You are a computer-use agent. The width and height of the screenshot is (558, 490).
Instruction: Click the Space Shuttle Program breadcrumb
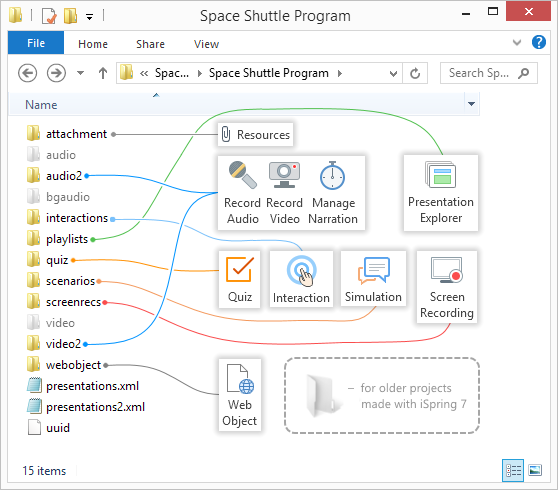tap(269, 73)
